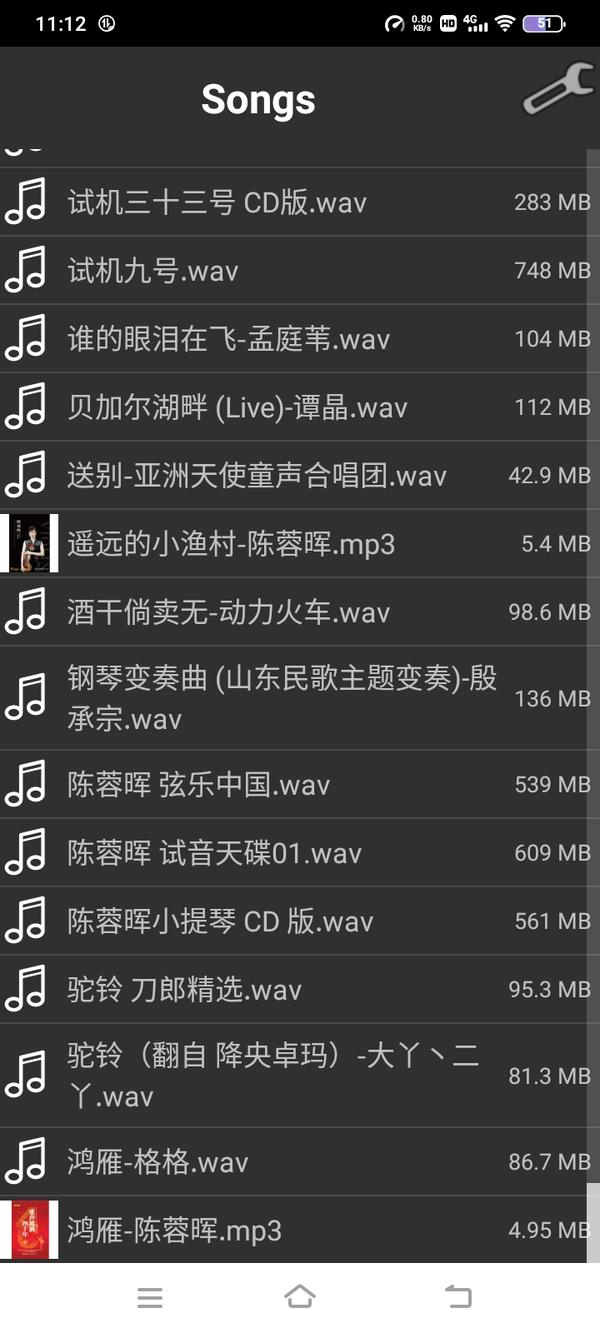Play 试机三十三号 CD版.wav
This screenshot has height=1333, width=600.
(300, 202)
